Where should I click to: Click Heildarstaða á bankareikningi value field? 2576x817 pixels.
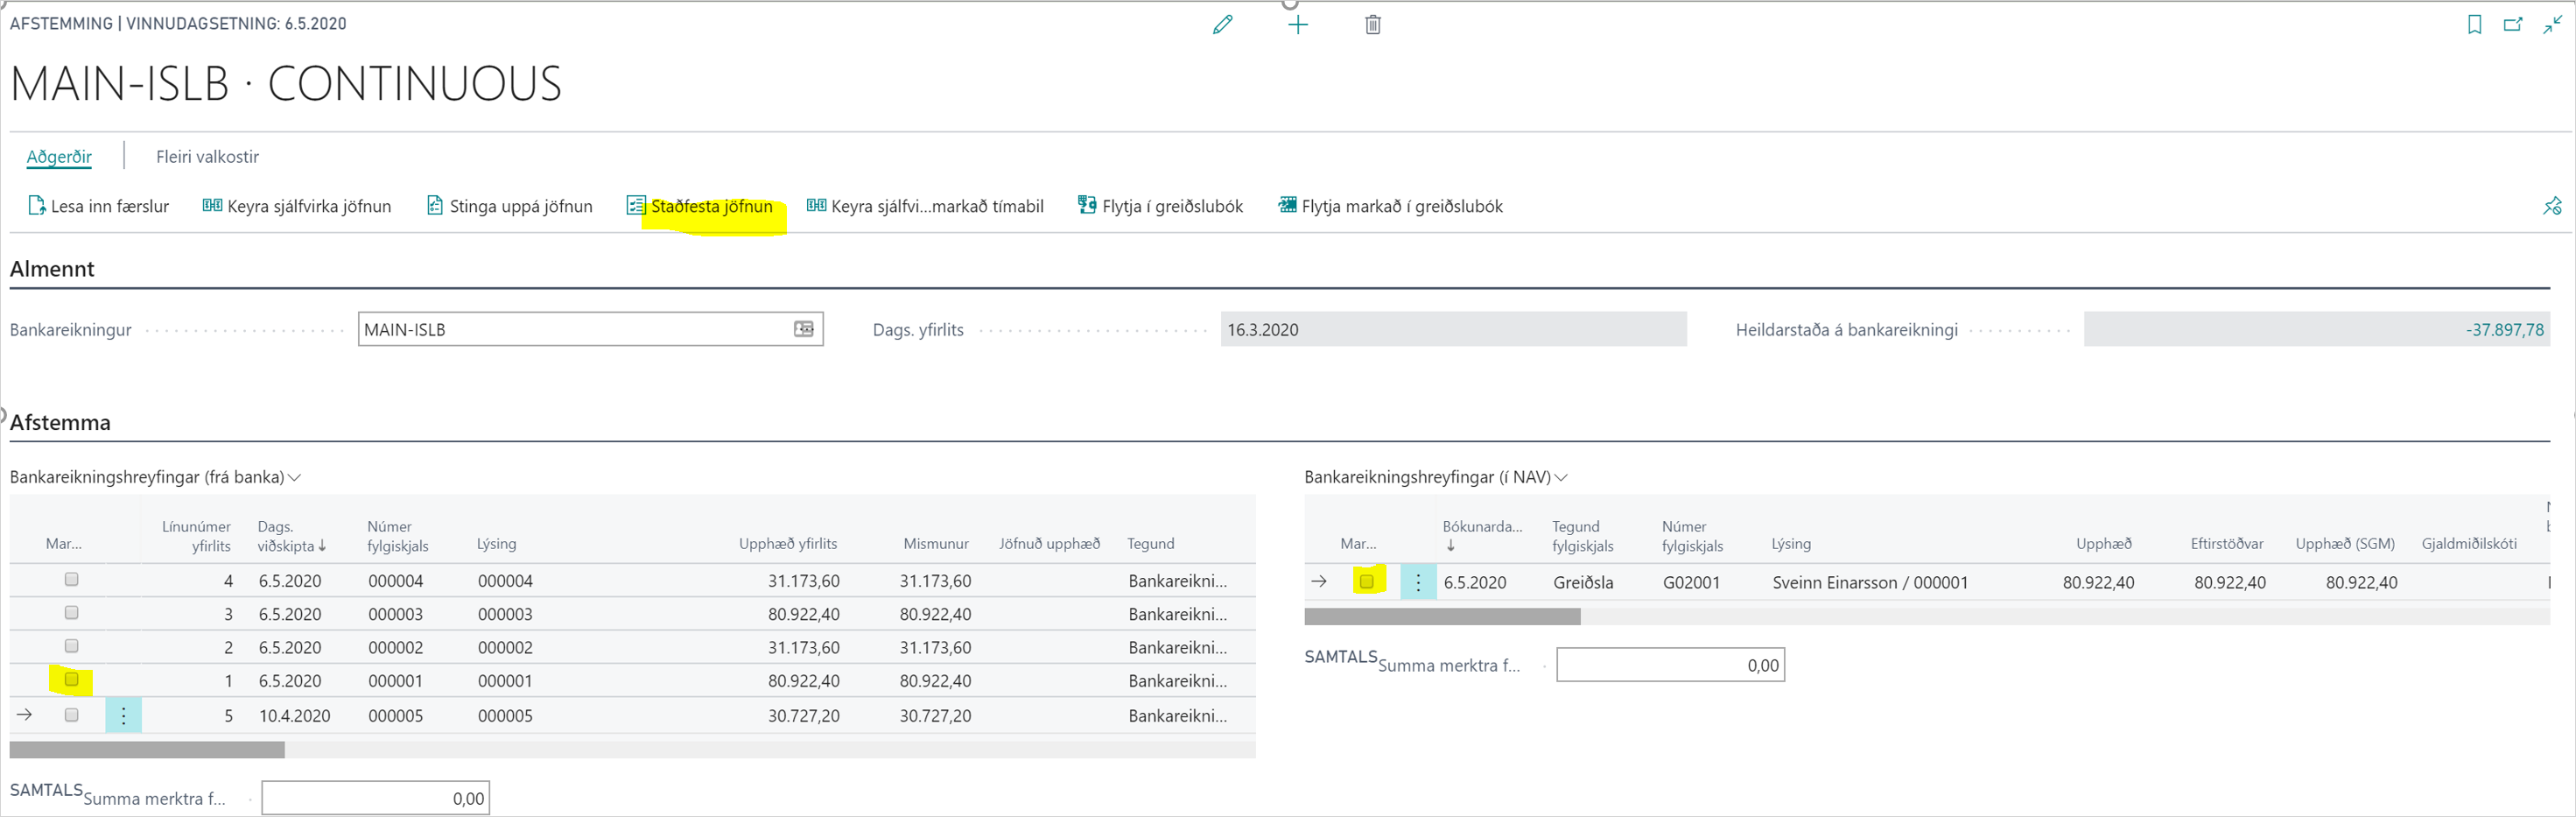pyautogui.click(x=2316, y=329)
